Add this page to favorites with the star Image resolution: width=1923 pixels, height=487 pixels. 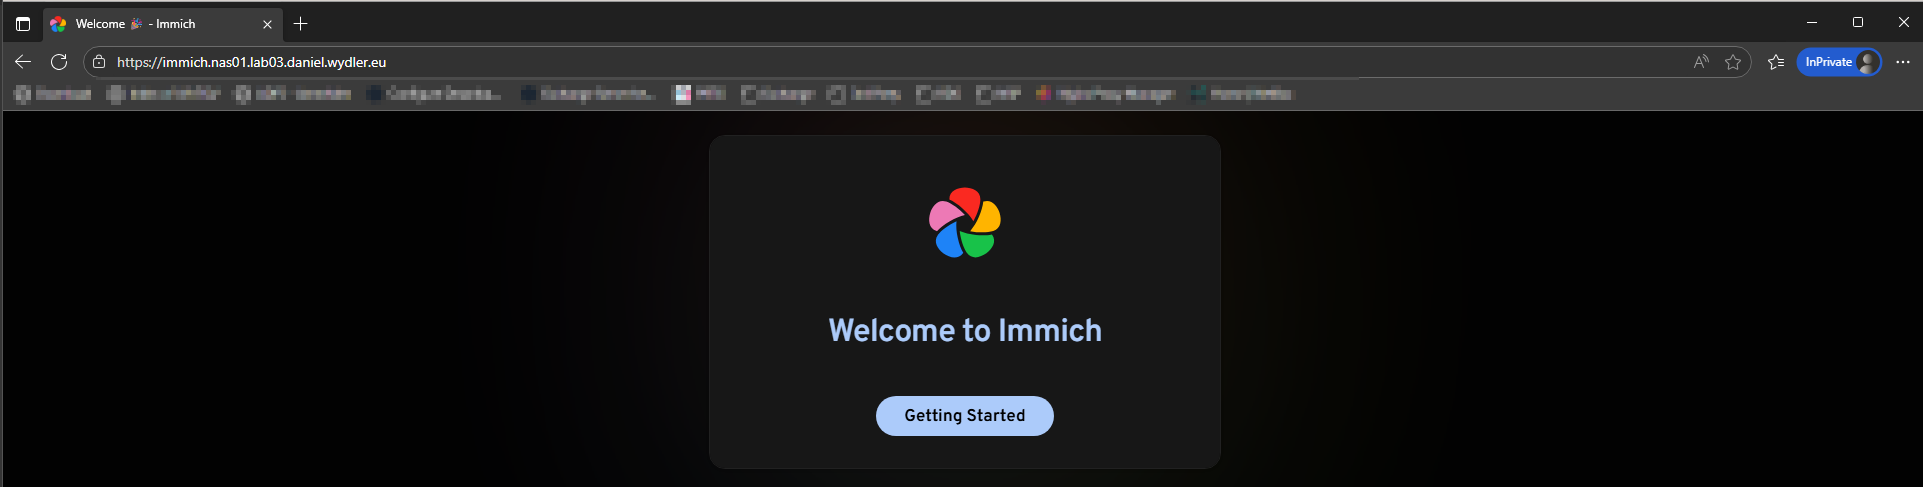(x=1733, y=62)
